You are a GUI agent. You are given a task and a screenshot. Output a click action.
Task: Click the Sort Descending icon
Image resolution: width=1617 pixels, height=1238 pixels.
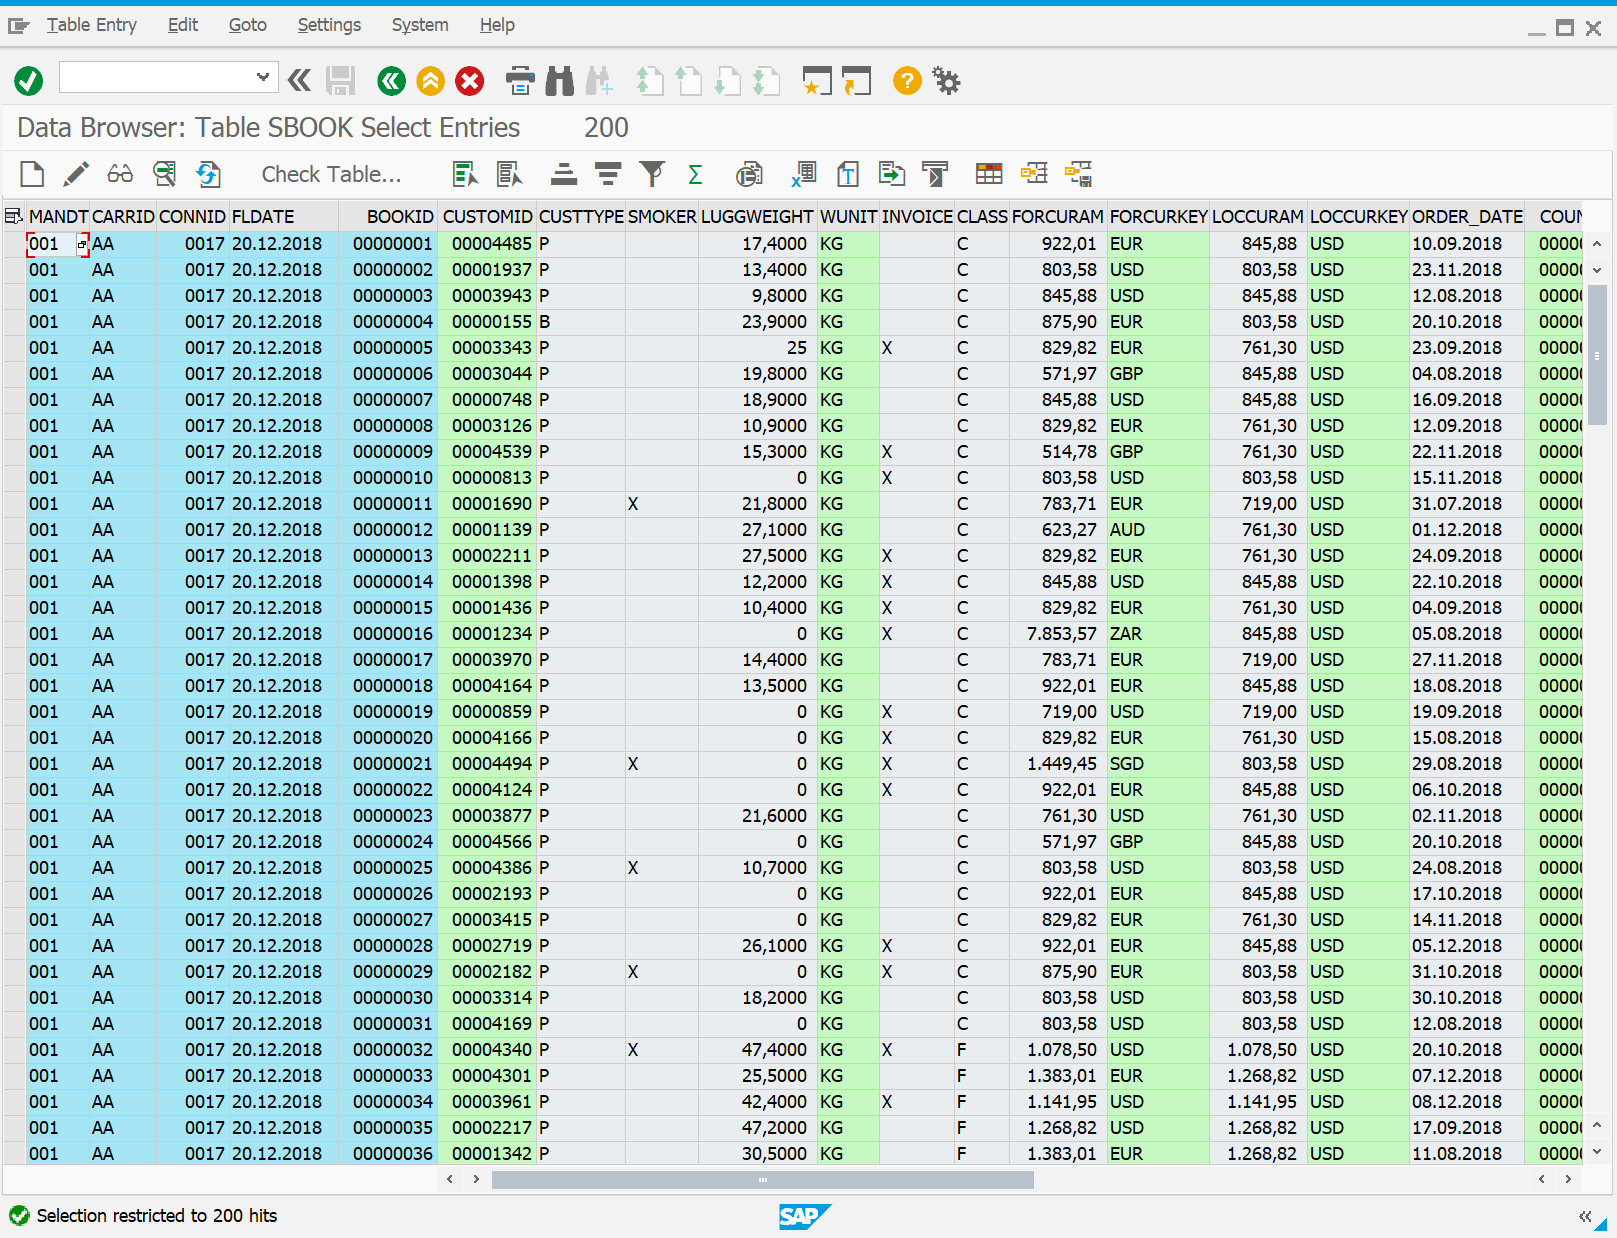pyautogui.click(x=608, y=174)
